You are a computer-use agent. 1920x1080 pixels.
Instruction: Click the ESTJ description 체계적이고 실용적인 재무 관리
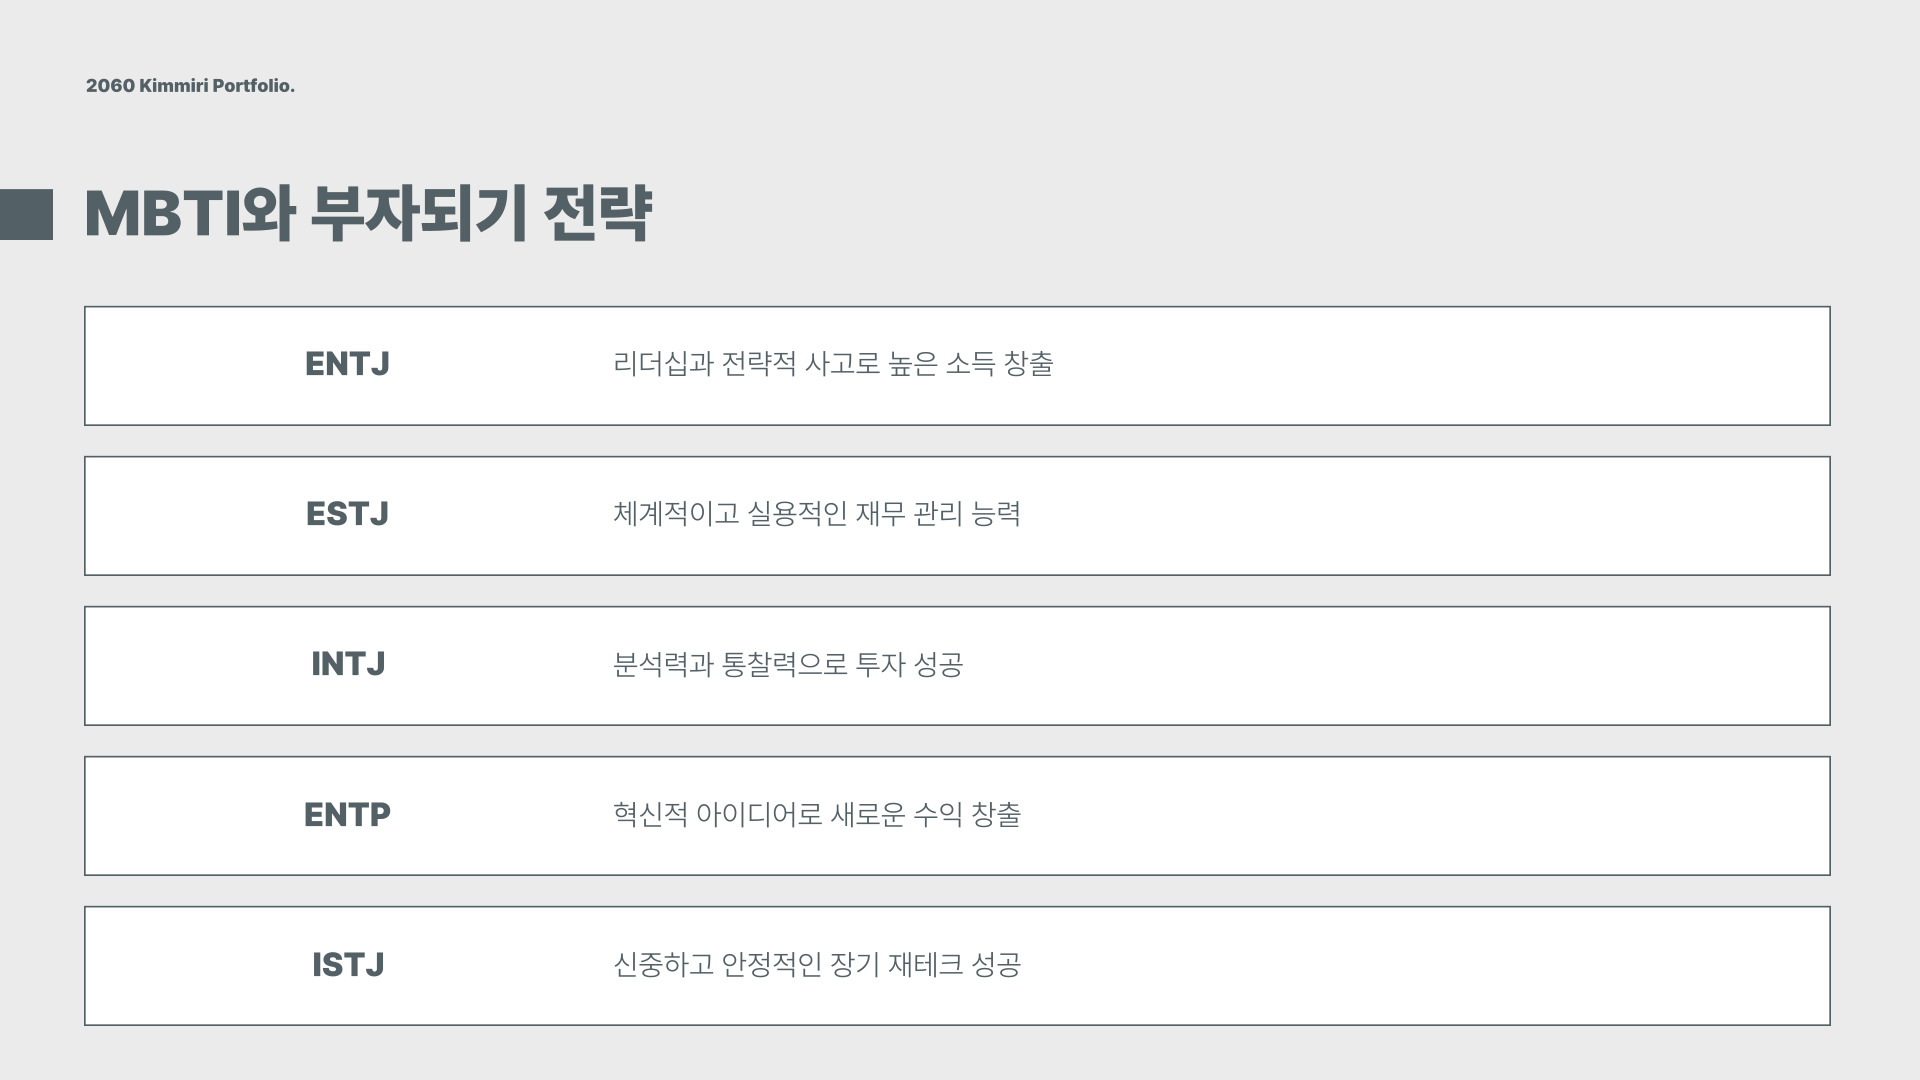tap(816, 514)
